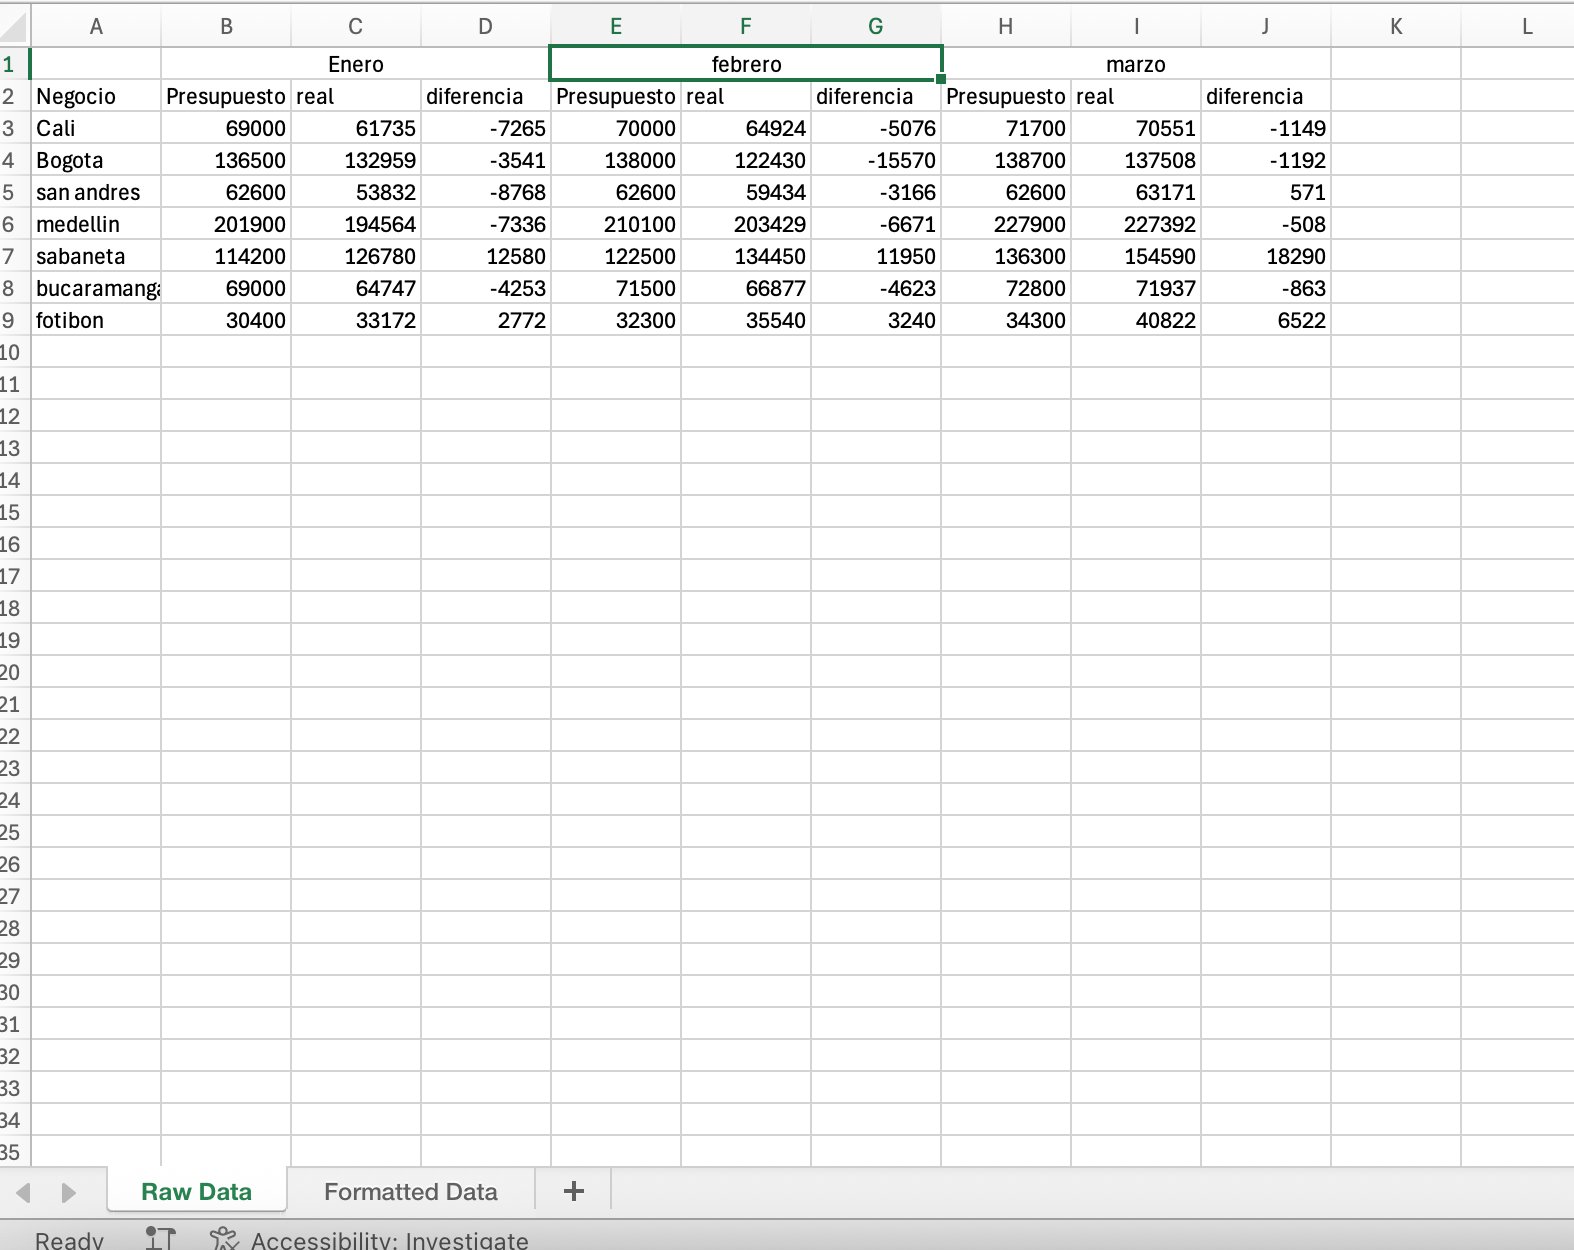The height and width of the screenshot is (1250, 1574).
Task: Click cell with value 18290
Action: (x=1266, y=256)
